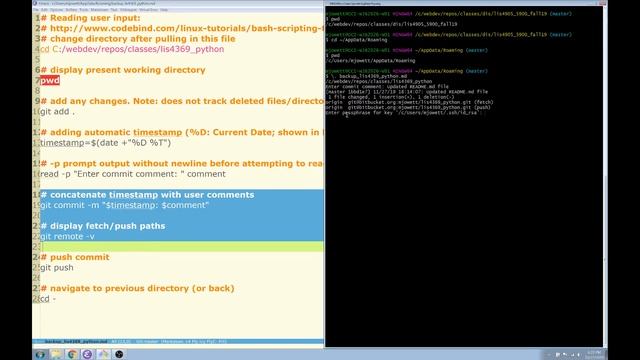The image size is (640, 360).
Task: Open the Help menu in Emacs
Action: pos(164,10)
